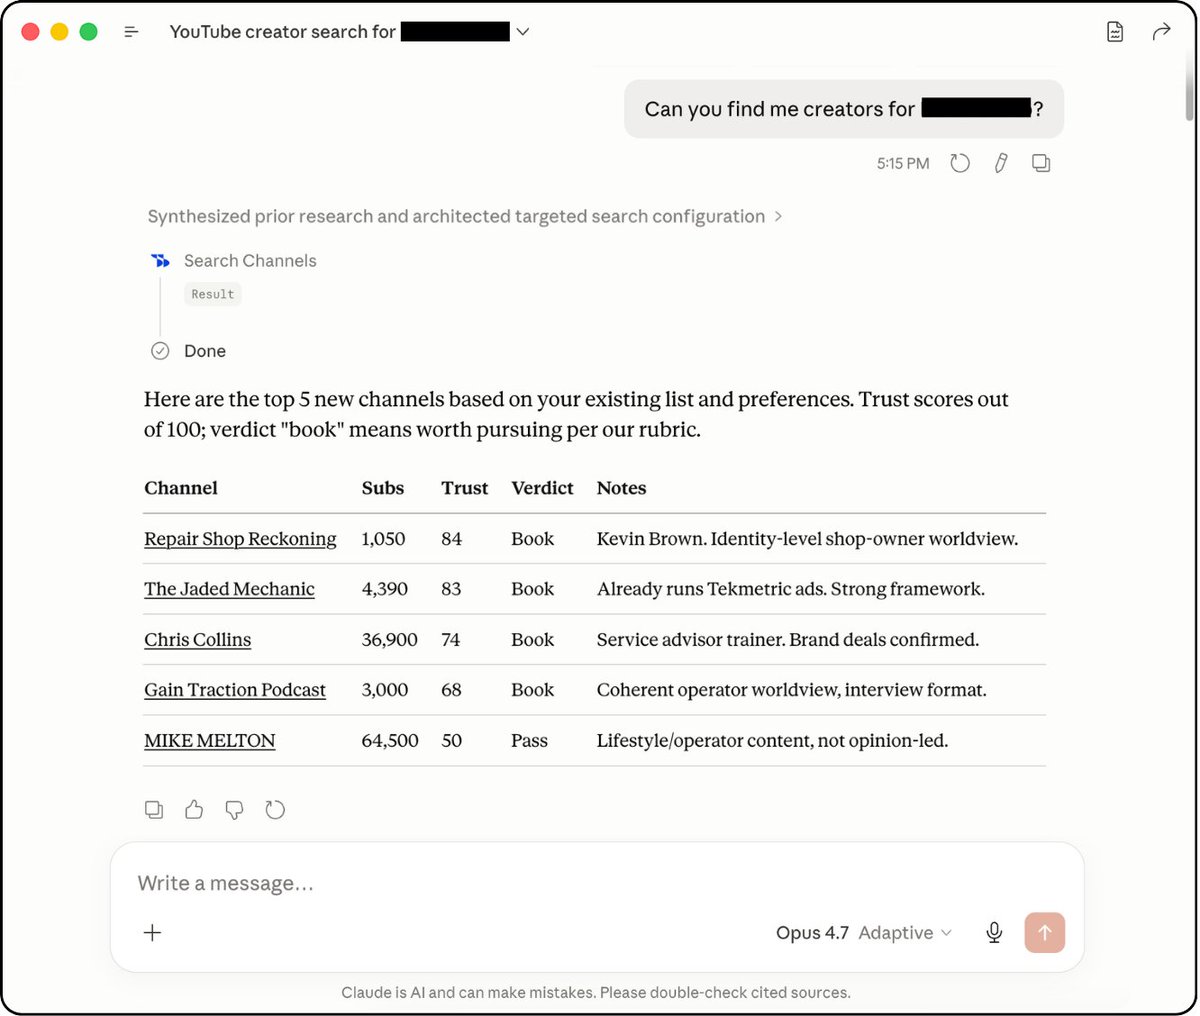Click the 'Subs' column header
The image size is (1200, 1016).
coord(383,488)
